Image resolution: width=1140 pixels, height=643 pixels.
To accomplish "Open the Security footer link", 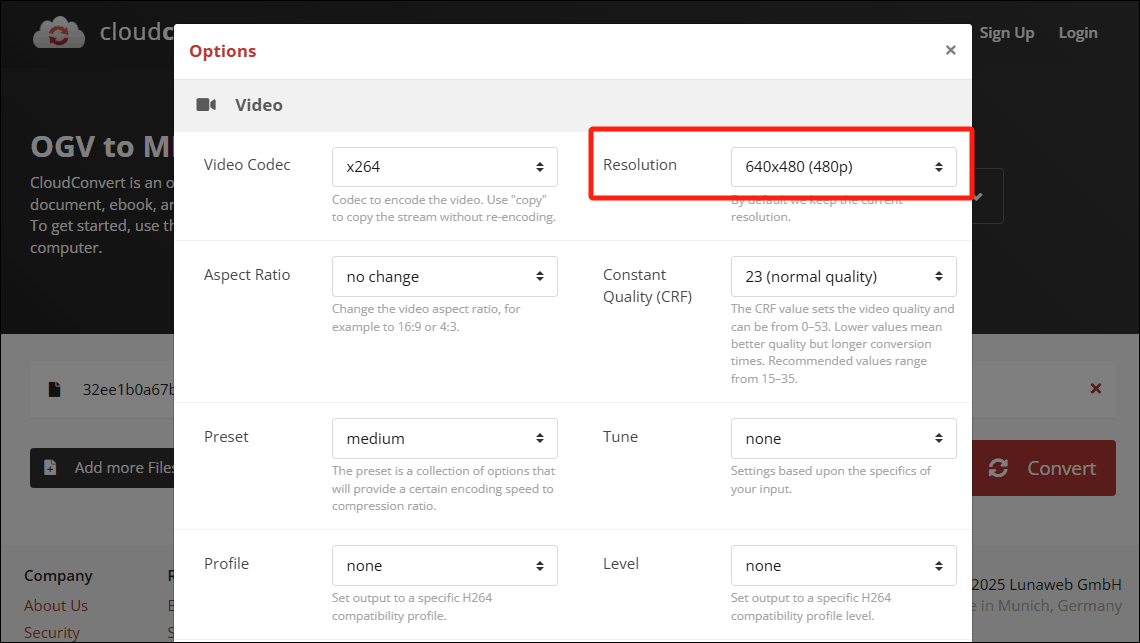I will tap(52, 632).
